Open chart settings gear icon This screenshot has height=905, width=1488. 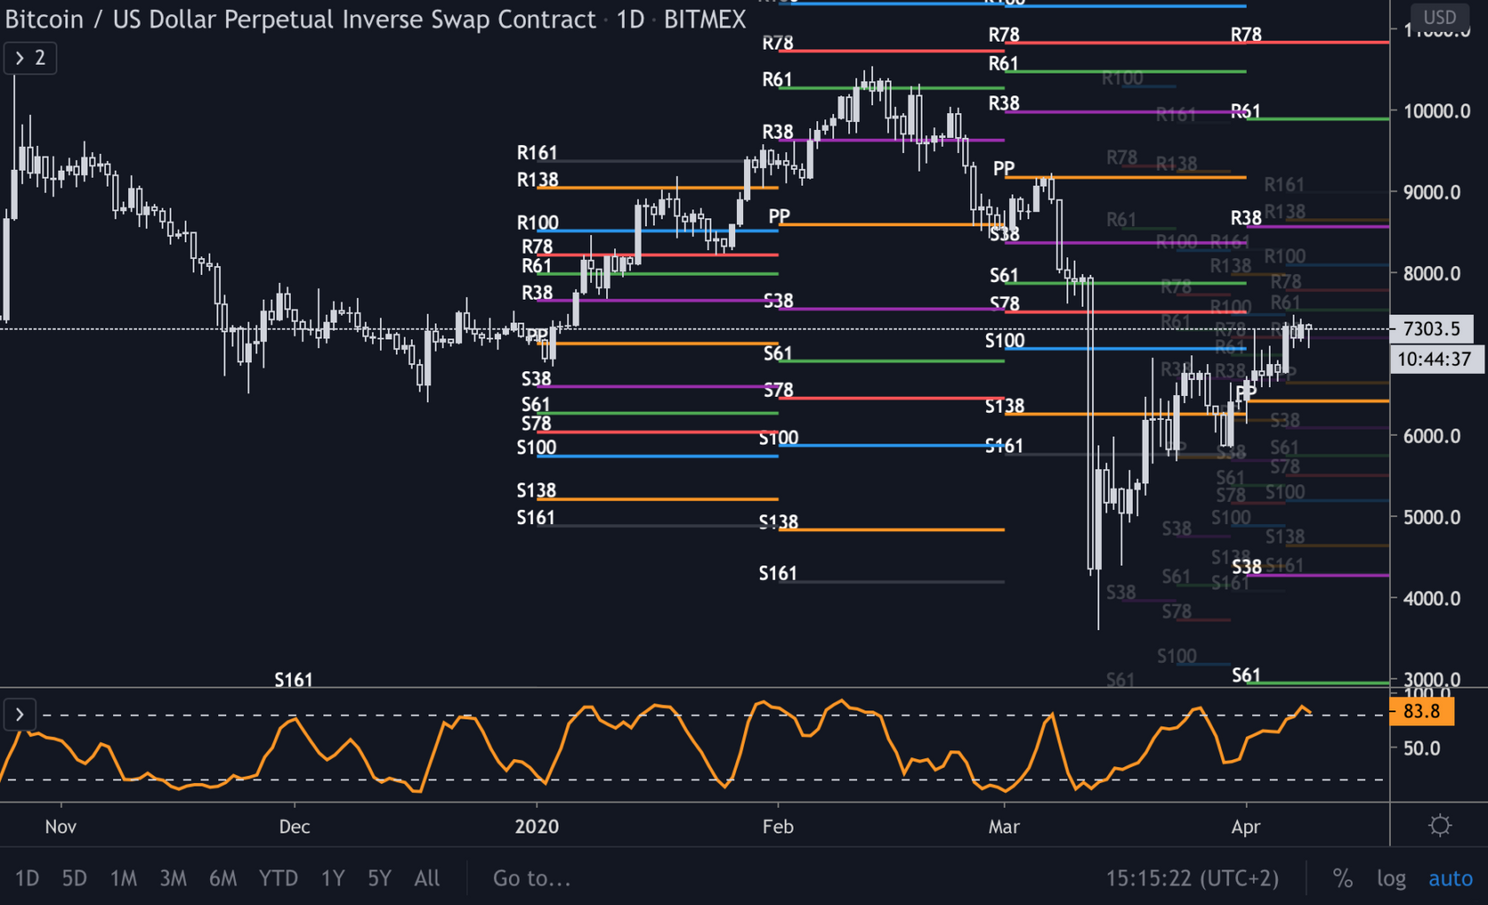pyautogui.click(x=1440, y=825)
